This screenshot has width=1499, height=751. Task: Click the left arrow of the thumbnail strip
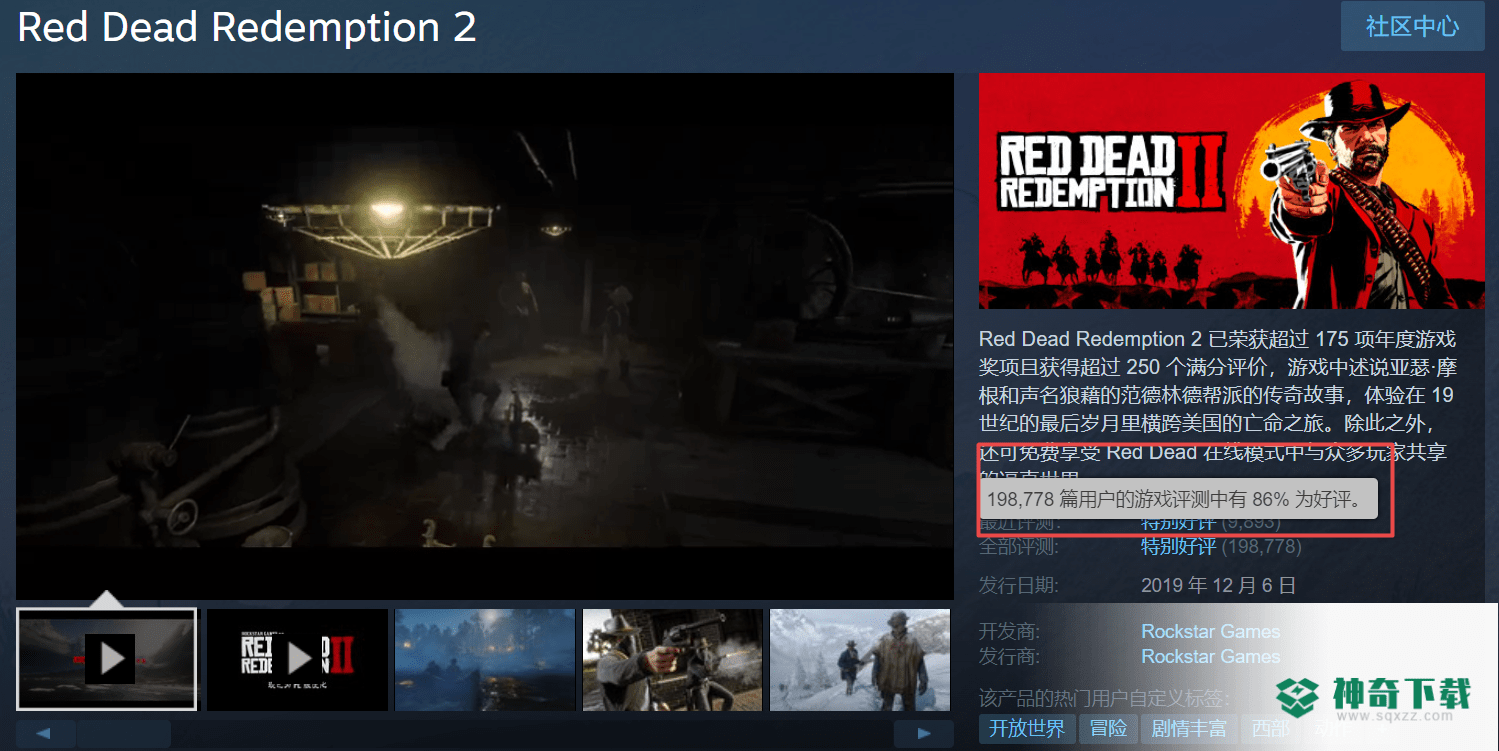click(x=45, y=734)
